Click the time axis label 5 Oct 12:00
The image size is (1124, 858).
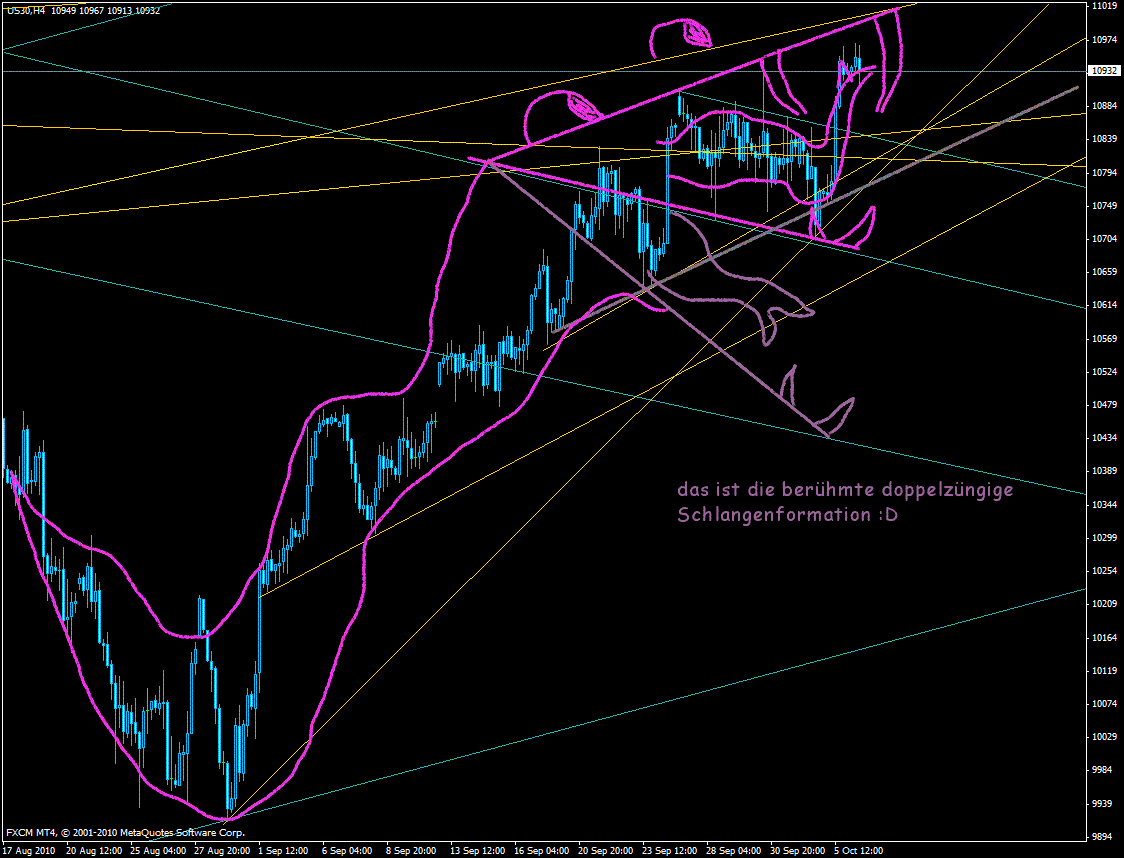(x=859, y=851)
